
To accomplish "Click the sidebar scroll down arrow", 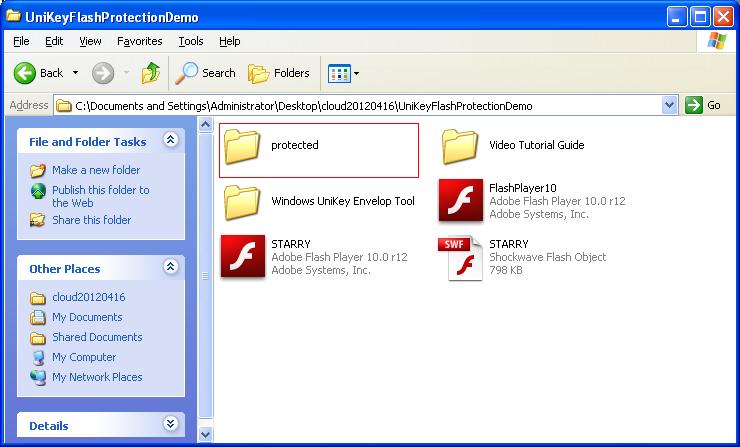I will tap(205, 434).
